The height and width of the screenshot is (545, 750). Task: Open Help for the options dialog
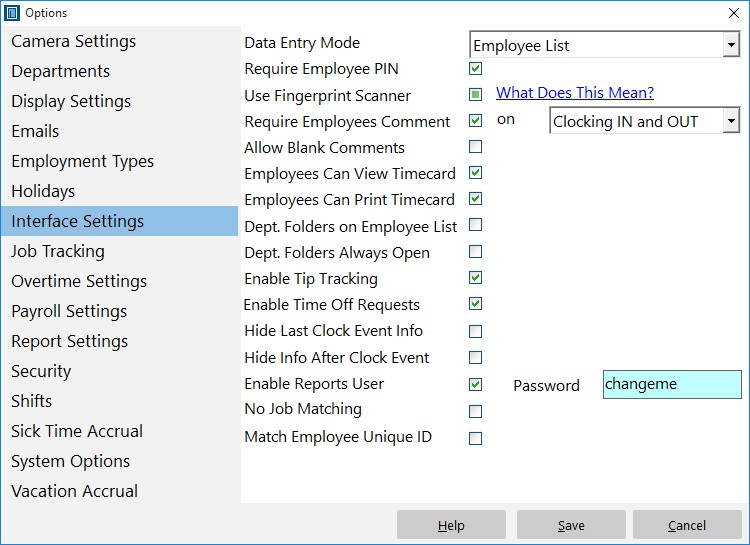pos(451,525)
